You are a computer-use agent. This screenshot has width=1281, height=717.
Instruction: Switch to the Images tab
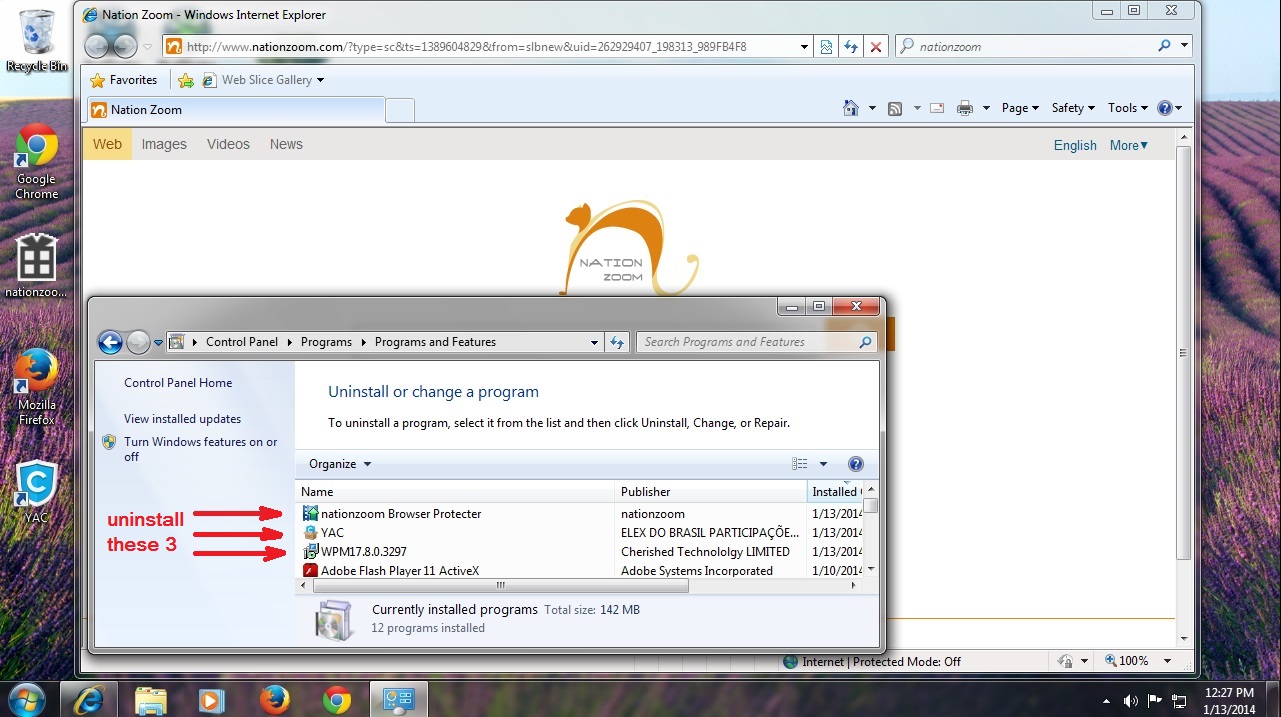point(164,144)
